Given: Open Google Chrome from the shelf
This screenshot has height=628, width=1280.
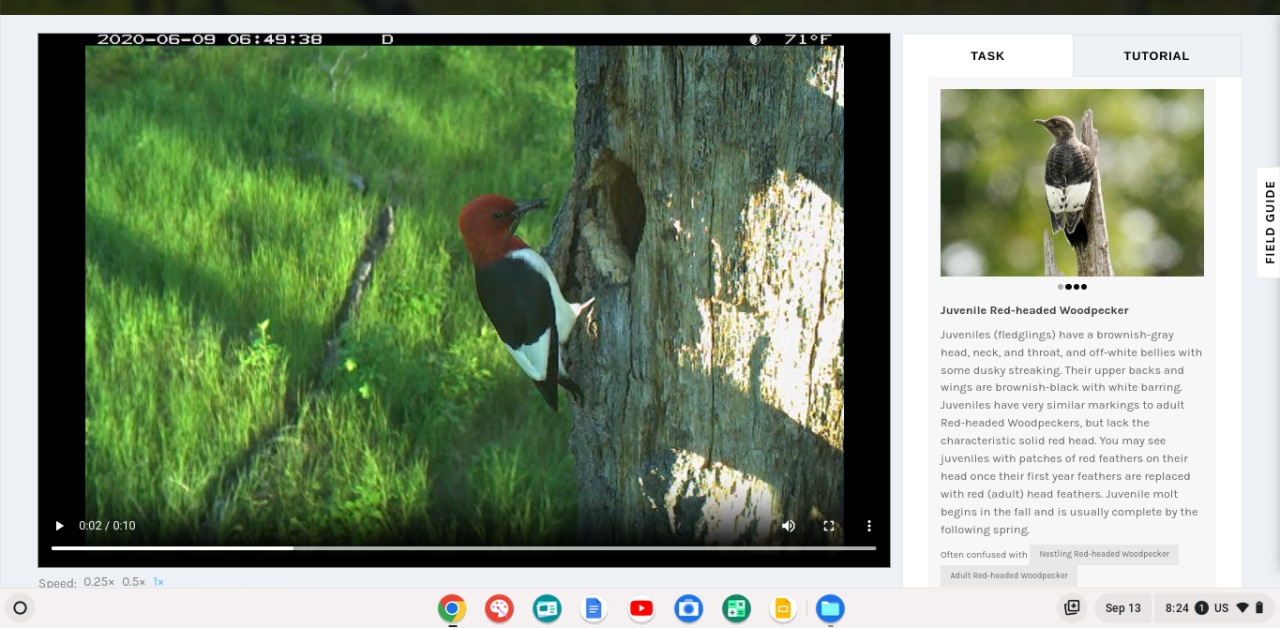Looking at the screenshot, I should pyautogui.click(x=452, y=608).
